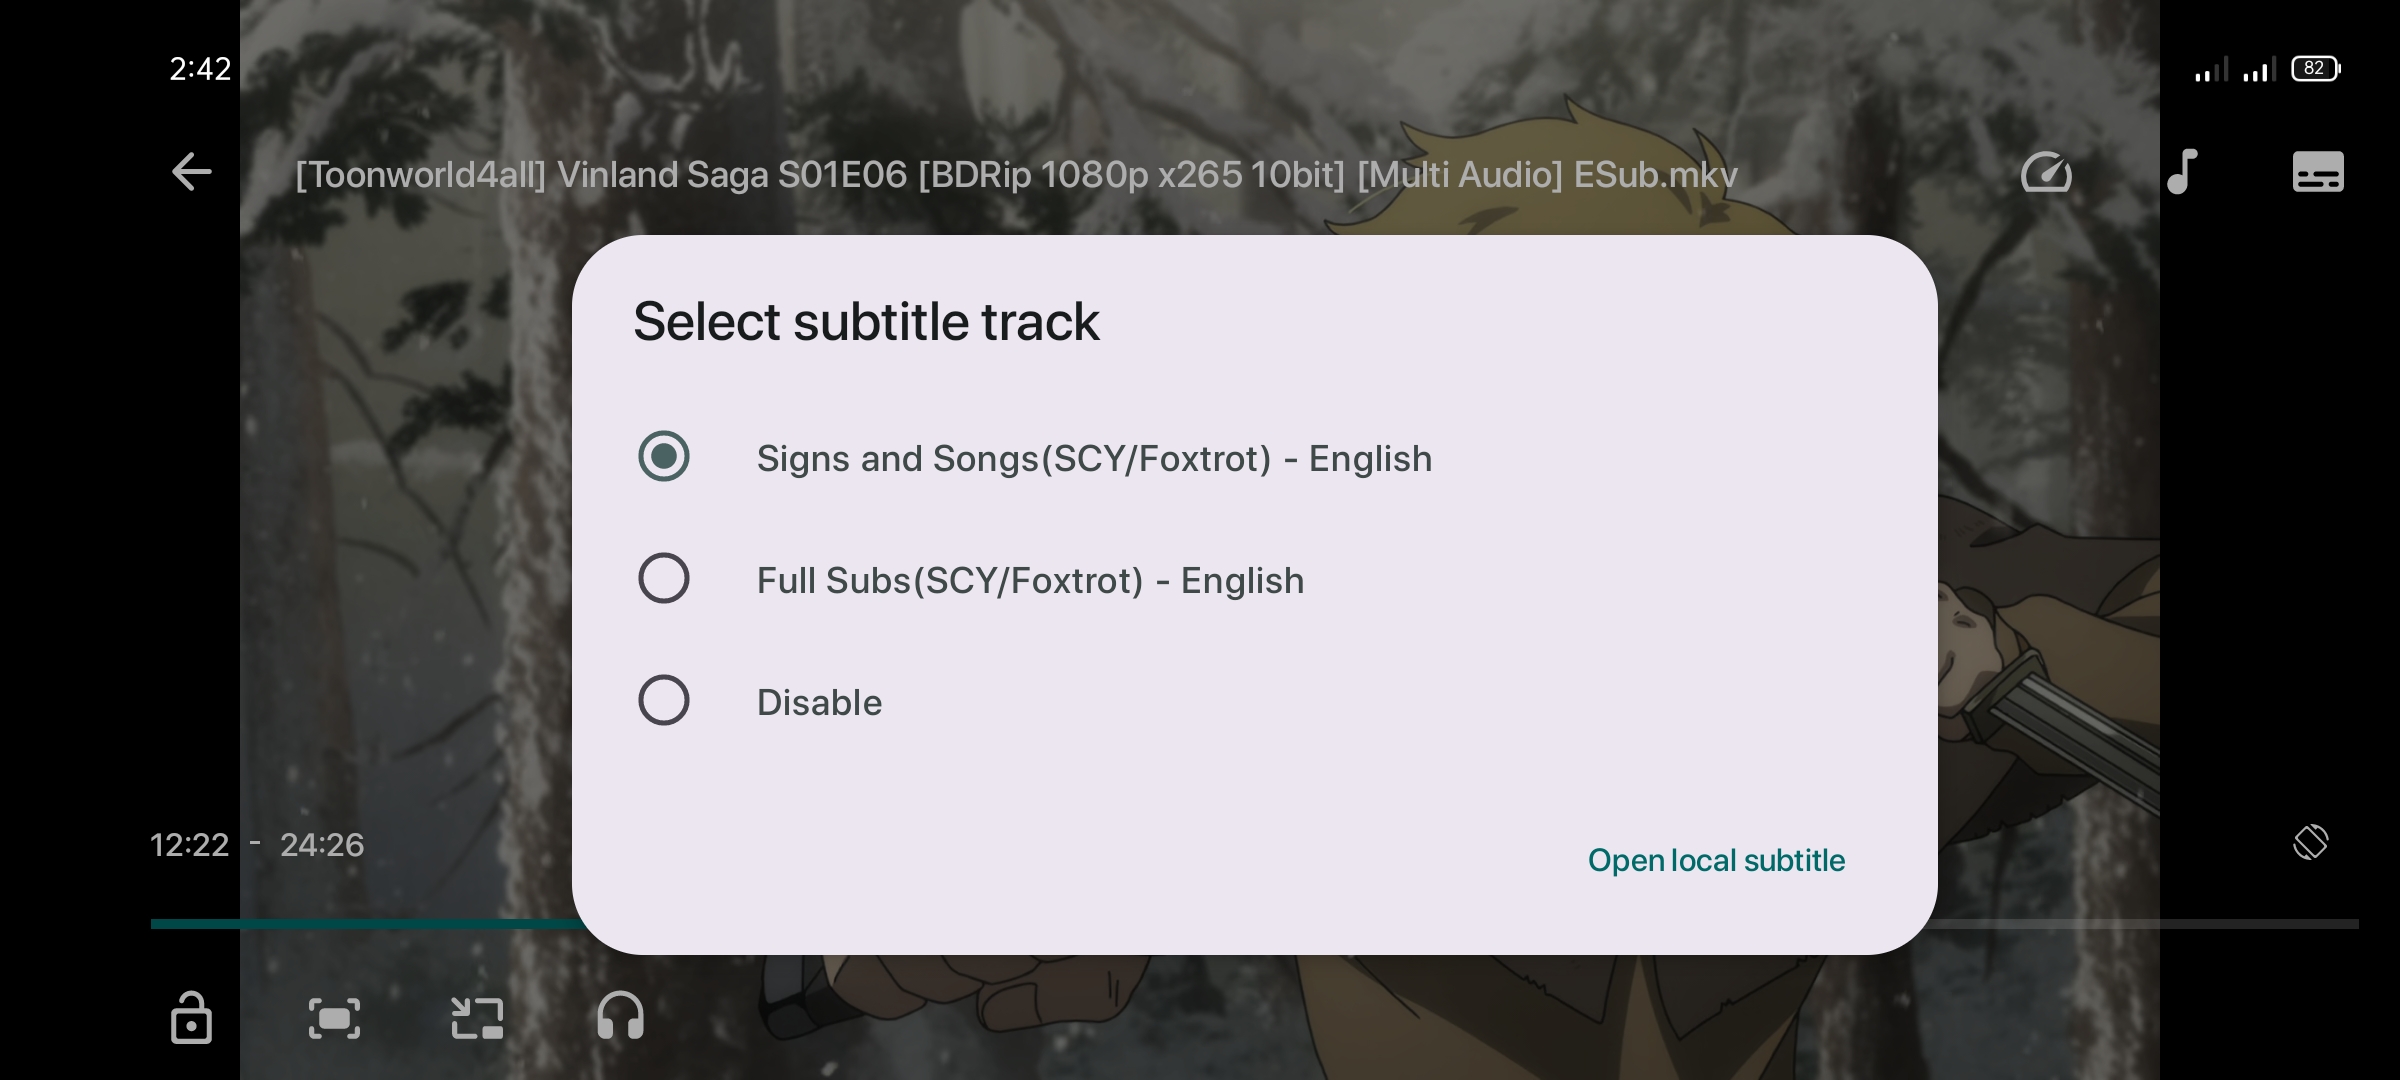Select Full Subs radio button

tap(664, 578)
